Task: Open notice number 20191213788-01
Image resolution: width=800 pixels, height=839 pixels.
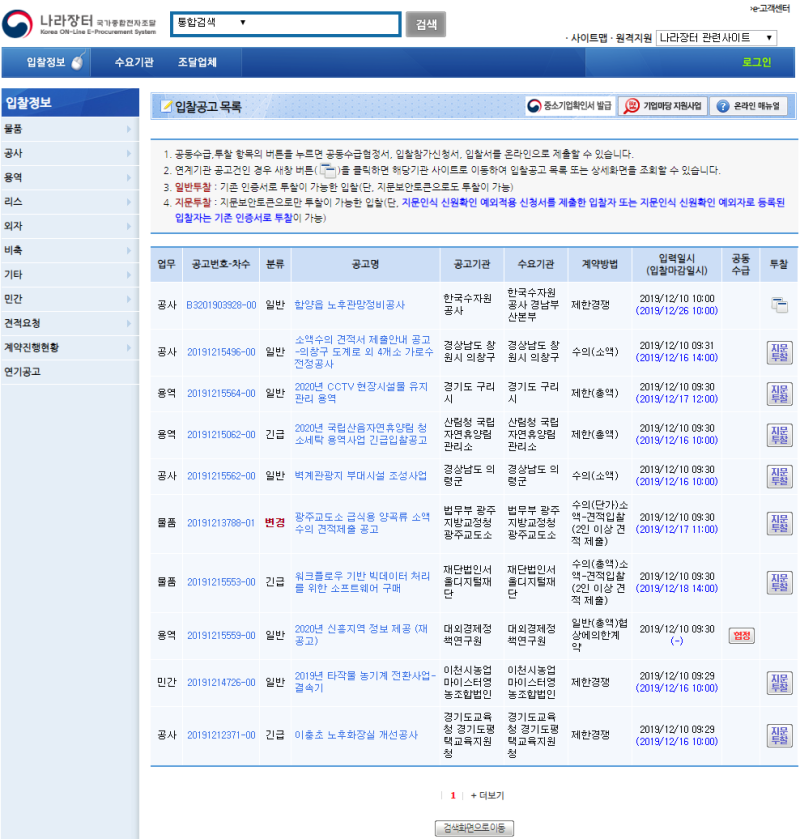Action: pyautogui.click(x=222, y=523)
